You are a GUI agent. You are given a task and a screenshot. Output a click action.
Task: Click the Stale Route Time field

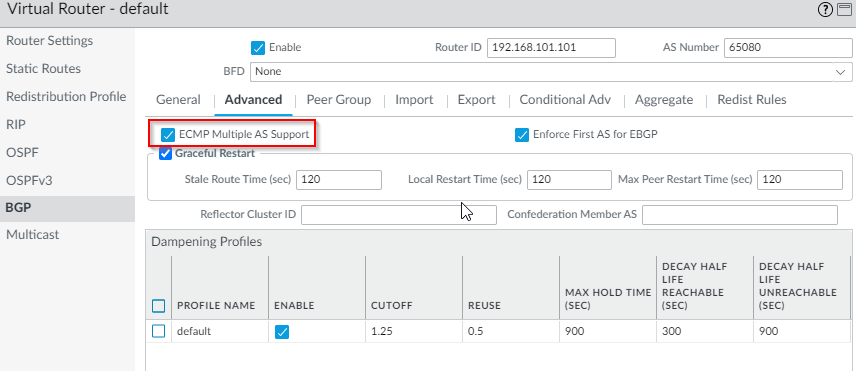coord(339,179)
